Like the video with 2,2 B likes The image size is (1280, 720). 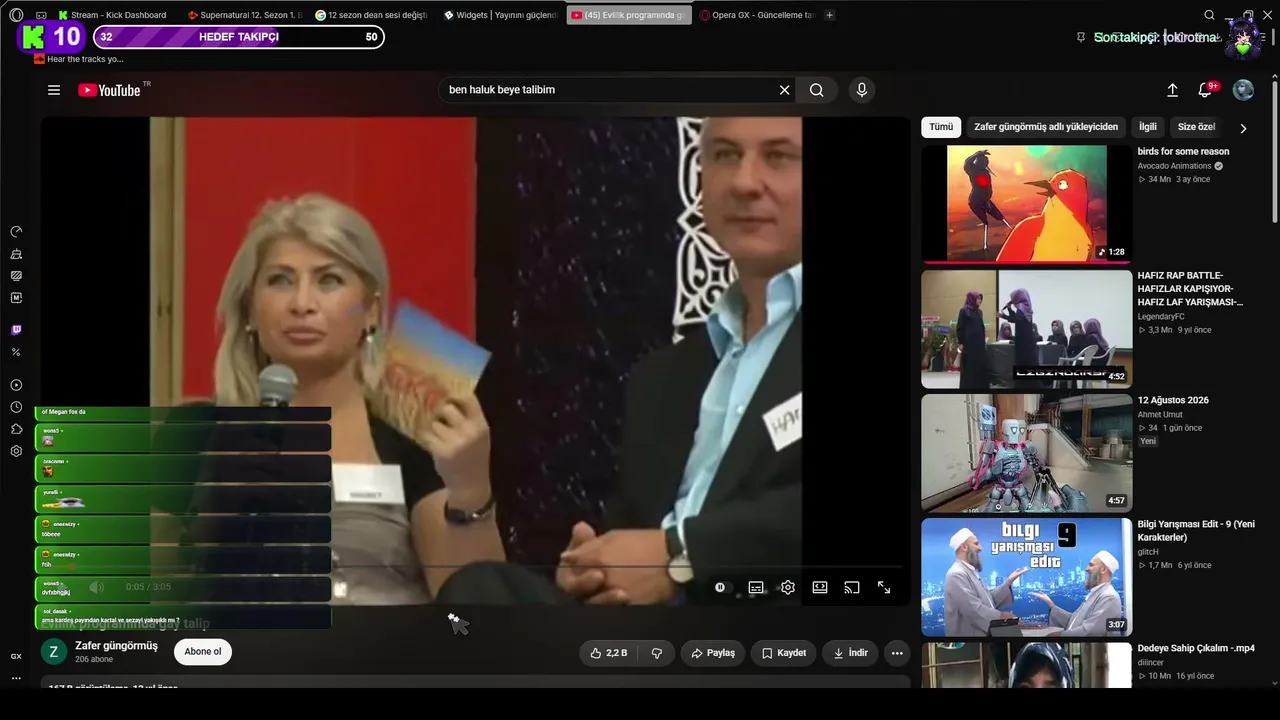[609, 653]
